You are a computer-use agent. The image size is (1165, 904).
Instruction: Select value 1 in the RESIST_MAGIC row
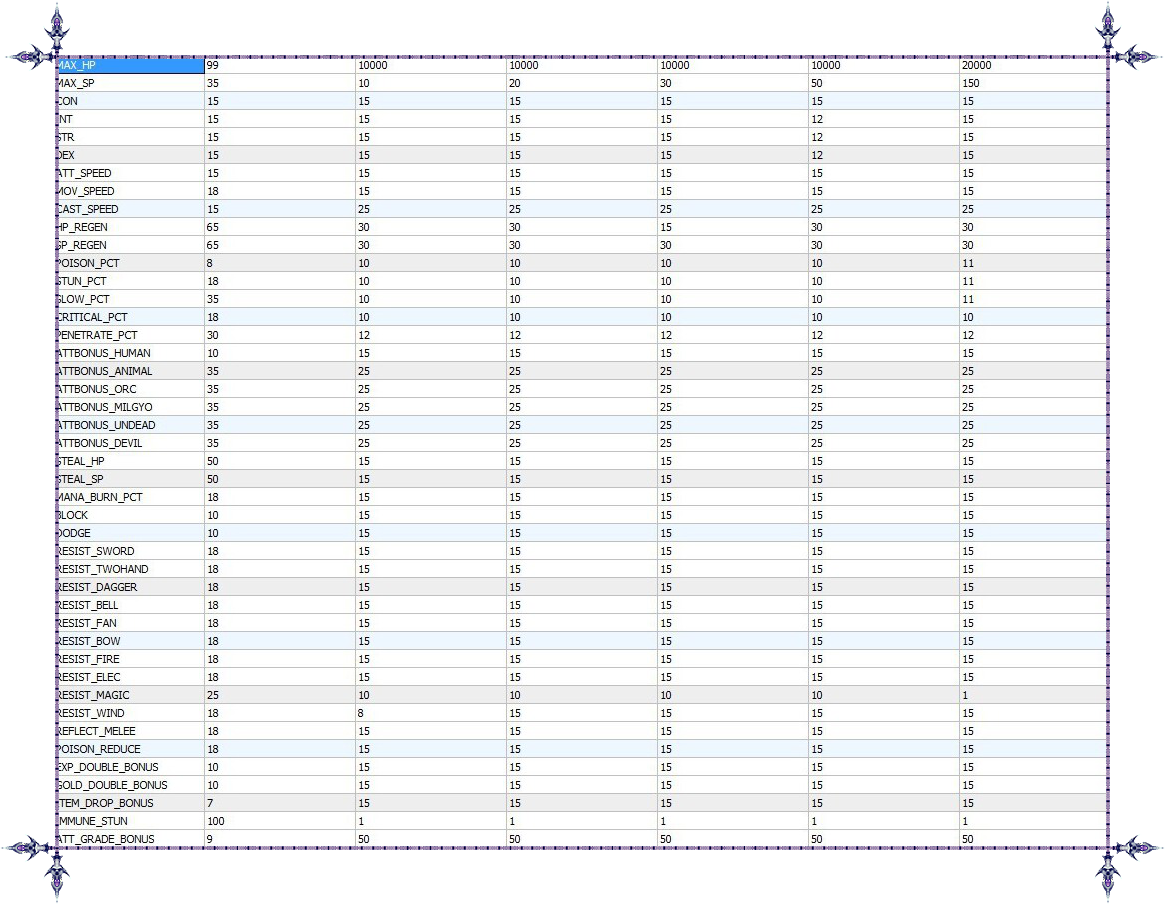[x=964, y=695]
